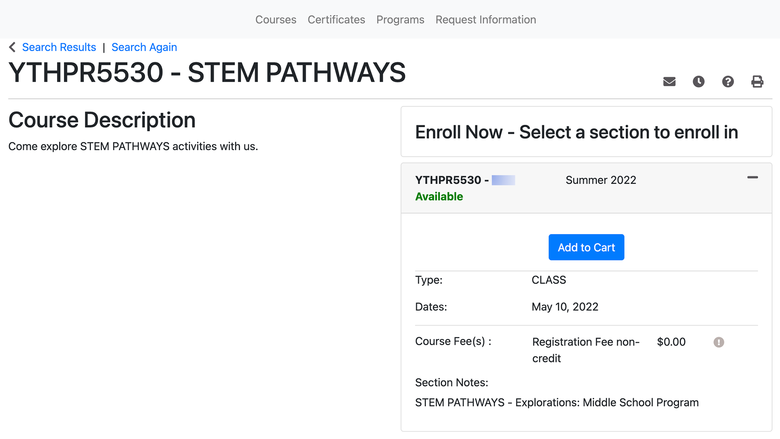Click the Enroll Now section heading

click(577, 132)
